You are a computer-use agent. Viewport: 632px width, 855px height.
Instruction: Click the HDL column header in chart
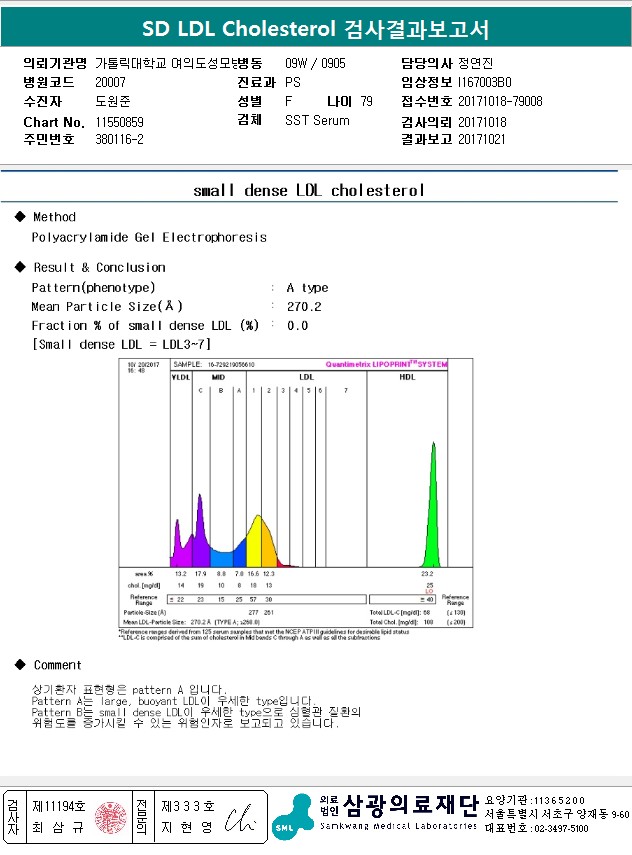pyautogui.click(x=407, y=377)
